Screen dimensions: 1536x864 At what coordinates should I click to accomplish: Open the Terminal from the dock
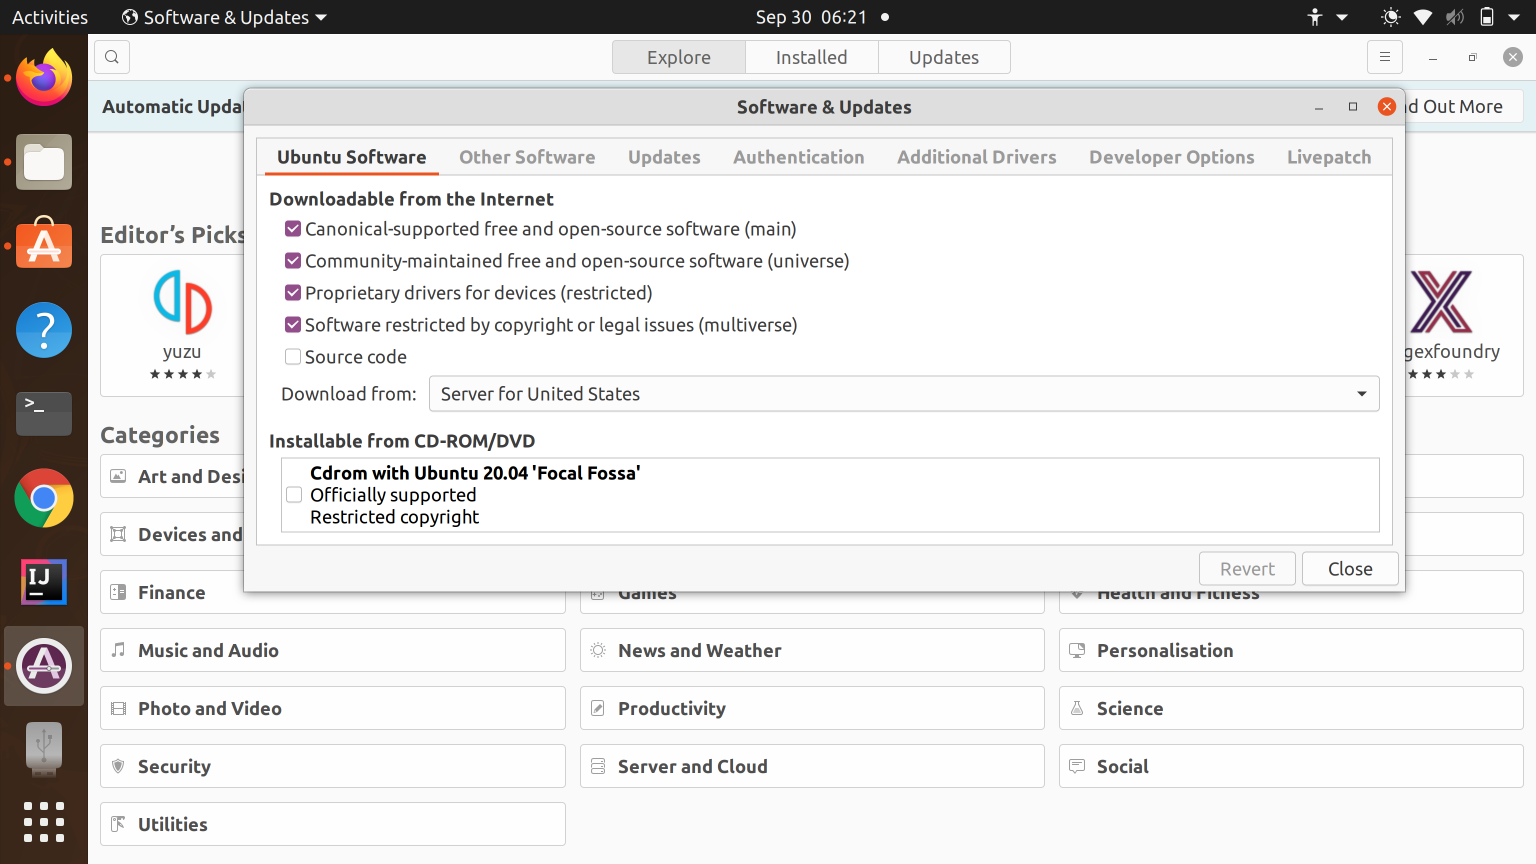pyautogui.click(x=44, y=414)
